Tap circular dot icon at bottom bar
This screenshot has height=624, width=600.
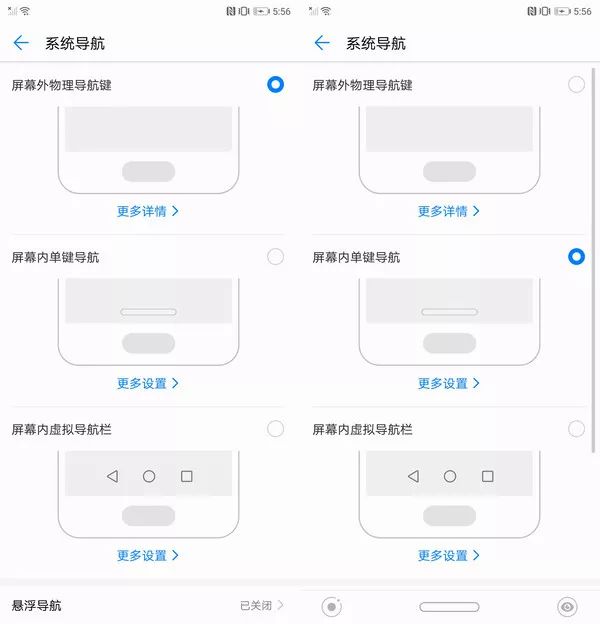pyautogui.click(x=331, y=607)
